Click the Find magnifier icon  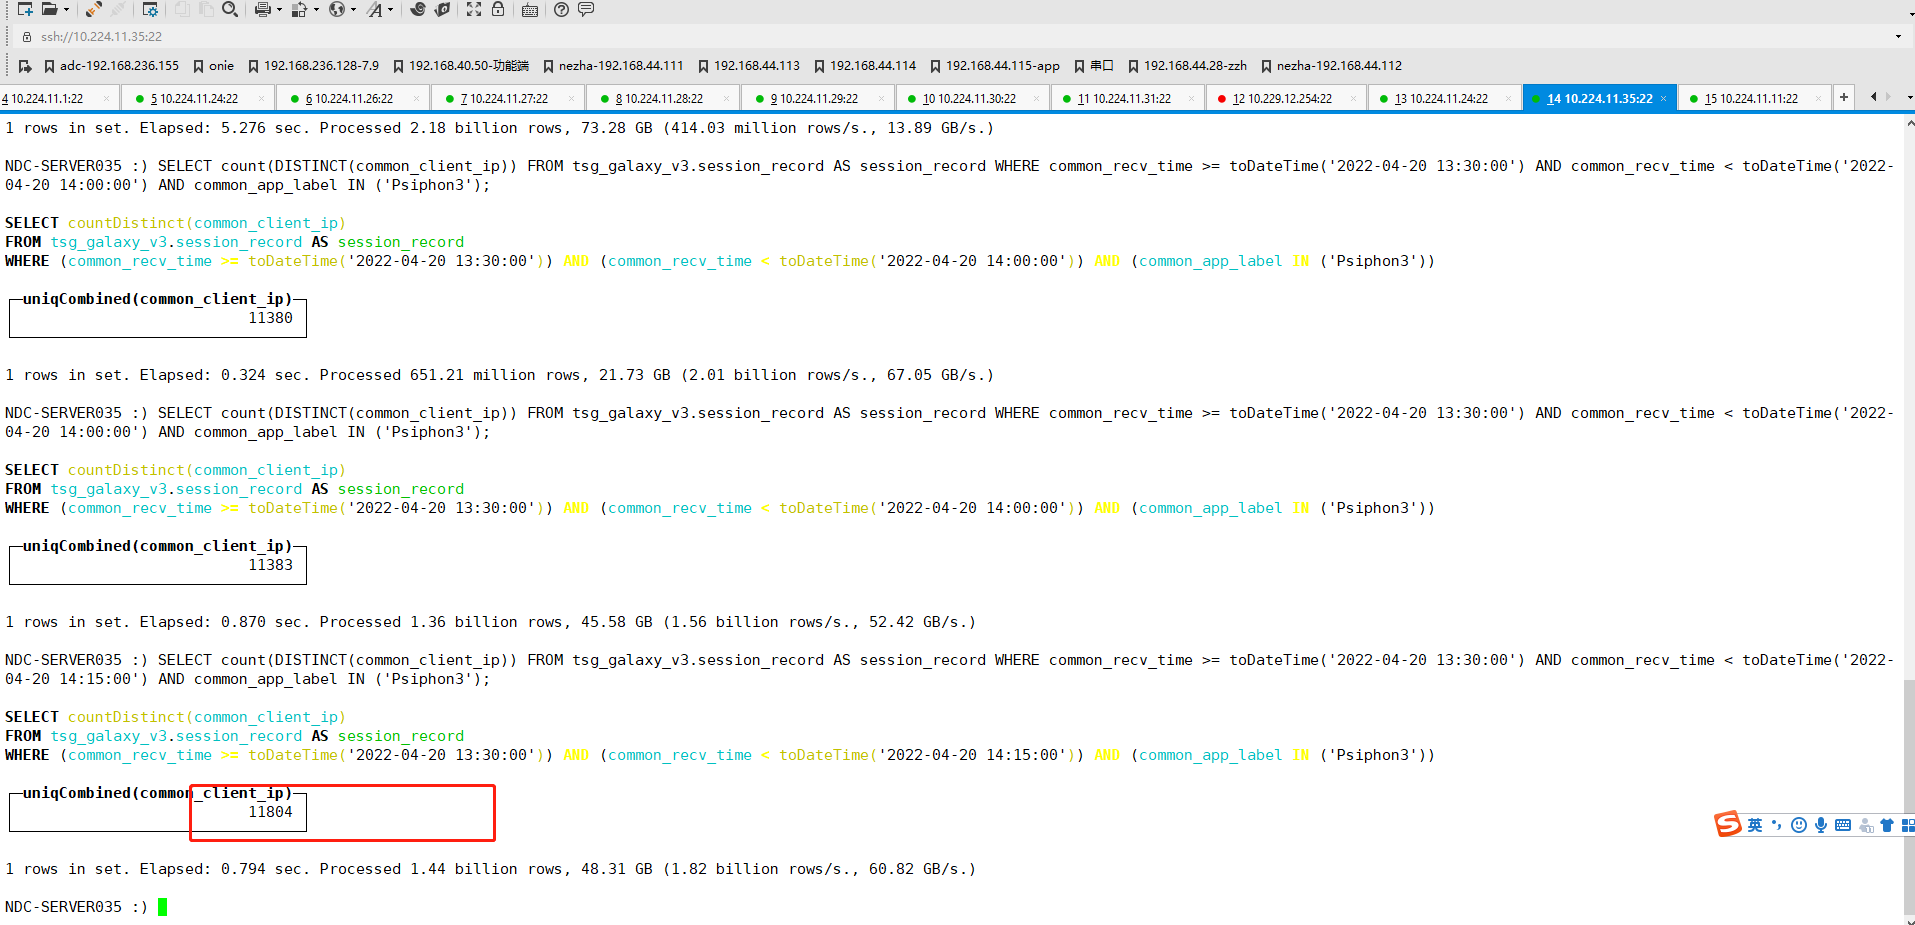230,9
